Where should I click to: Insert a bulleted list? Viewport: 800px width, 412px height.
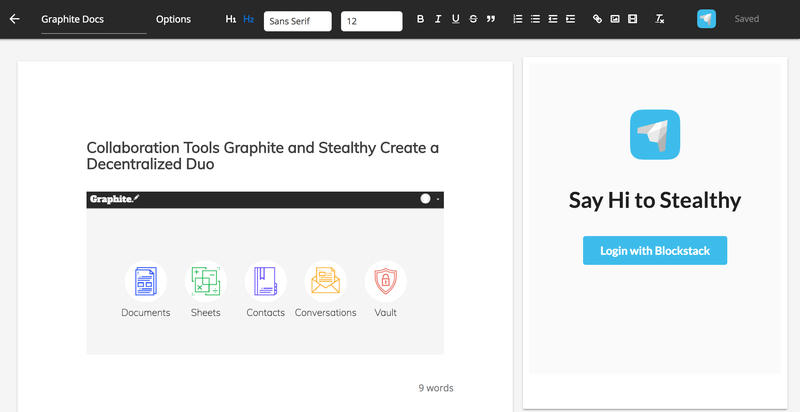pos(535,19)
